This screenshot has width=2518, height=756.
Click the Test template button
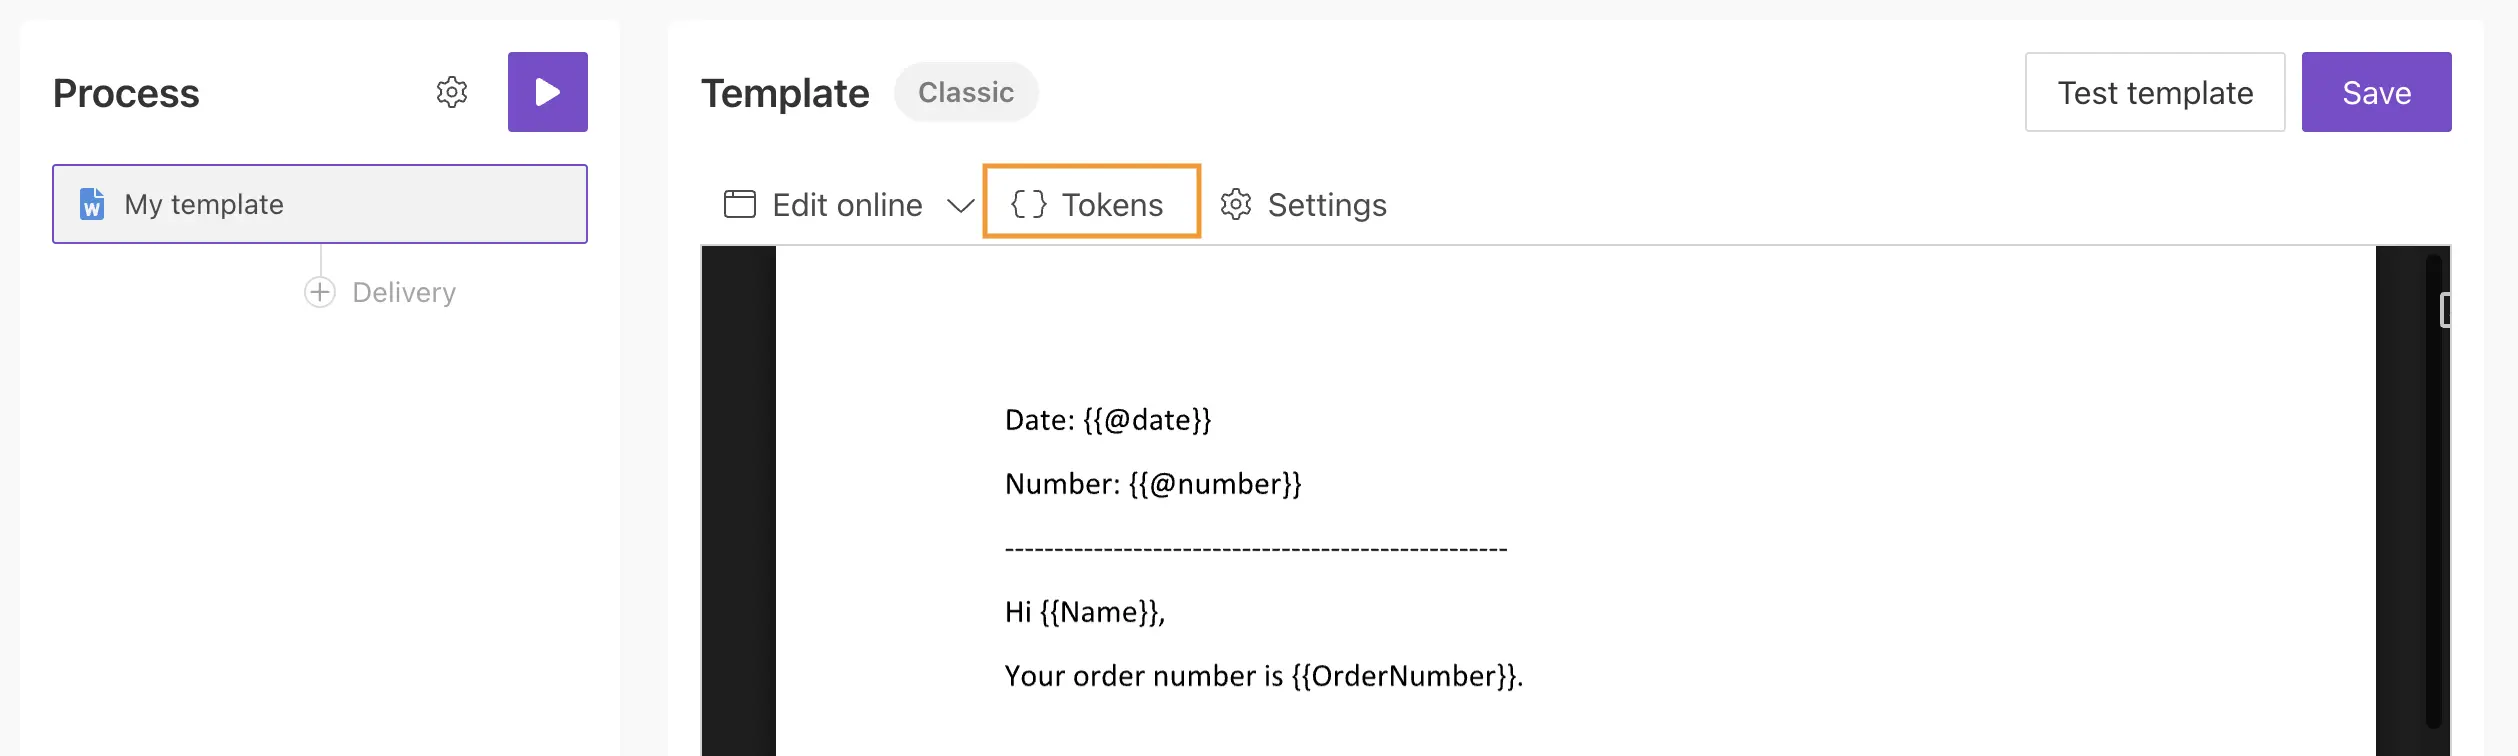click(2154, 92)
